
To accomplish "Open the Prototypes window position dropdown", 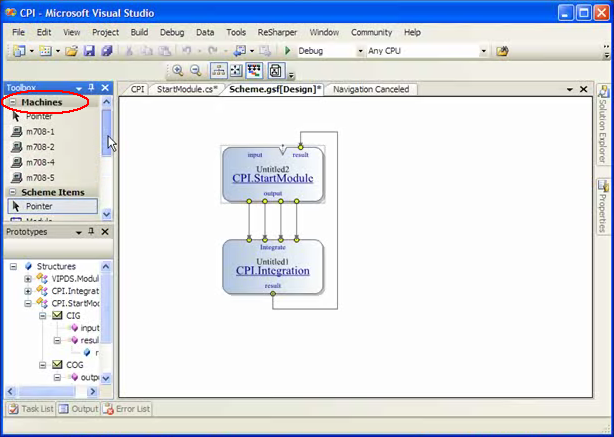I will pos(79,233).
